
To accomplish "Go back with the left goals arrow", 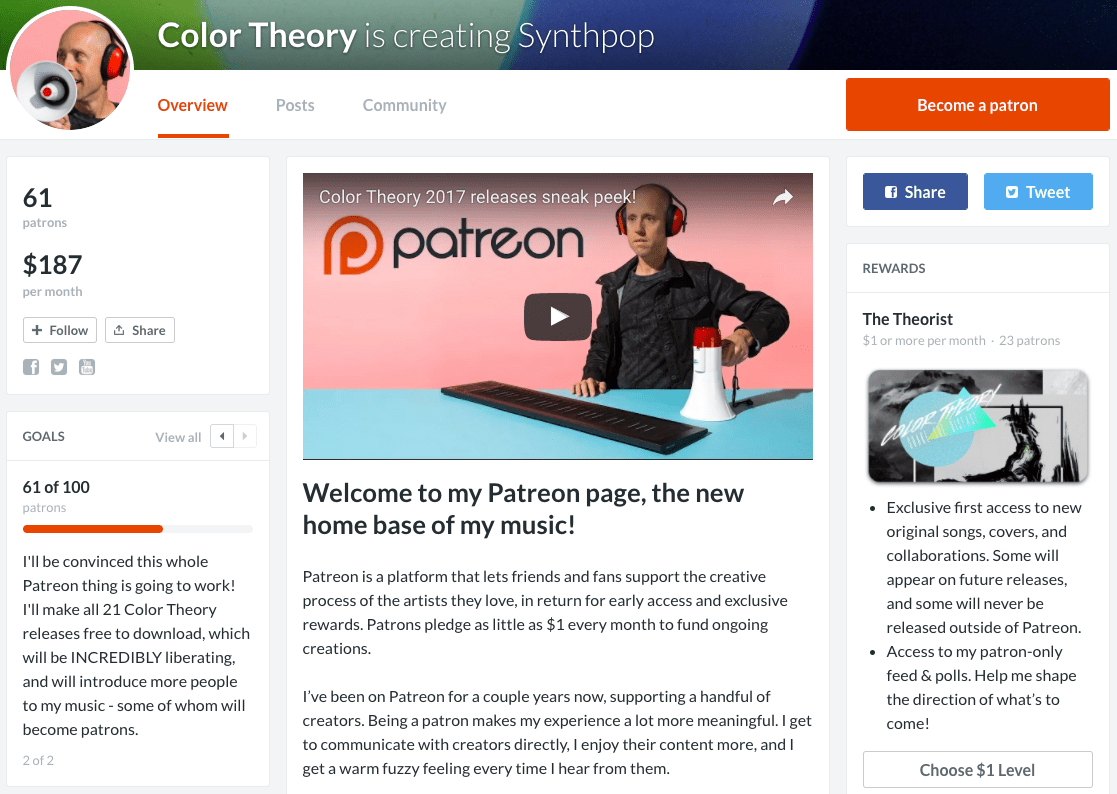I will pyautogui.click(x=221, y=436).
